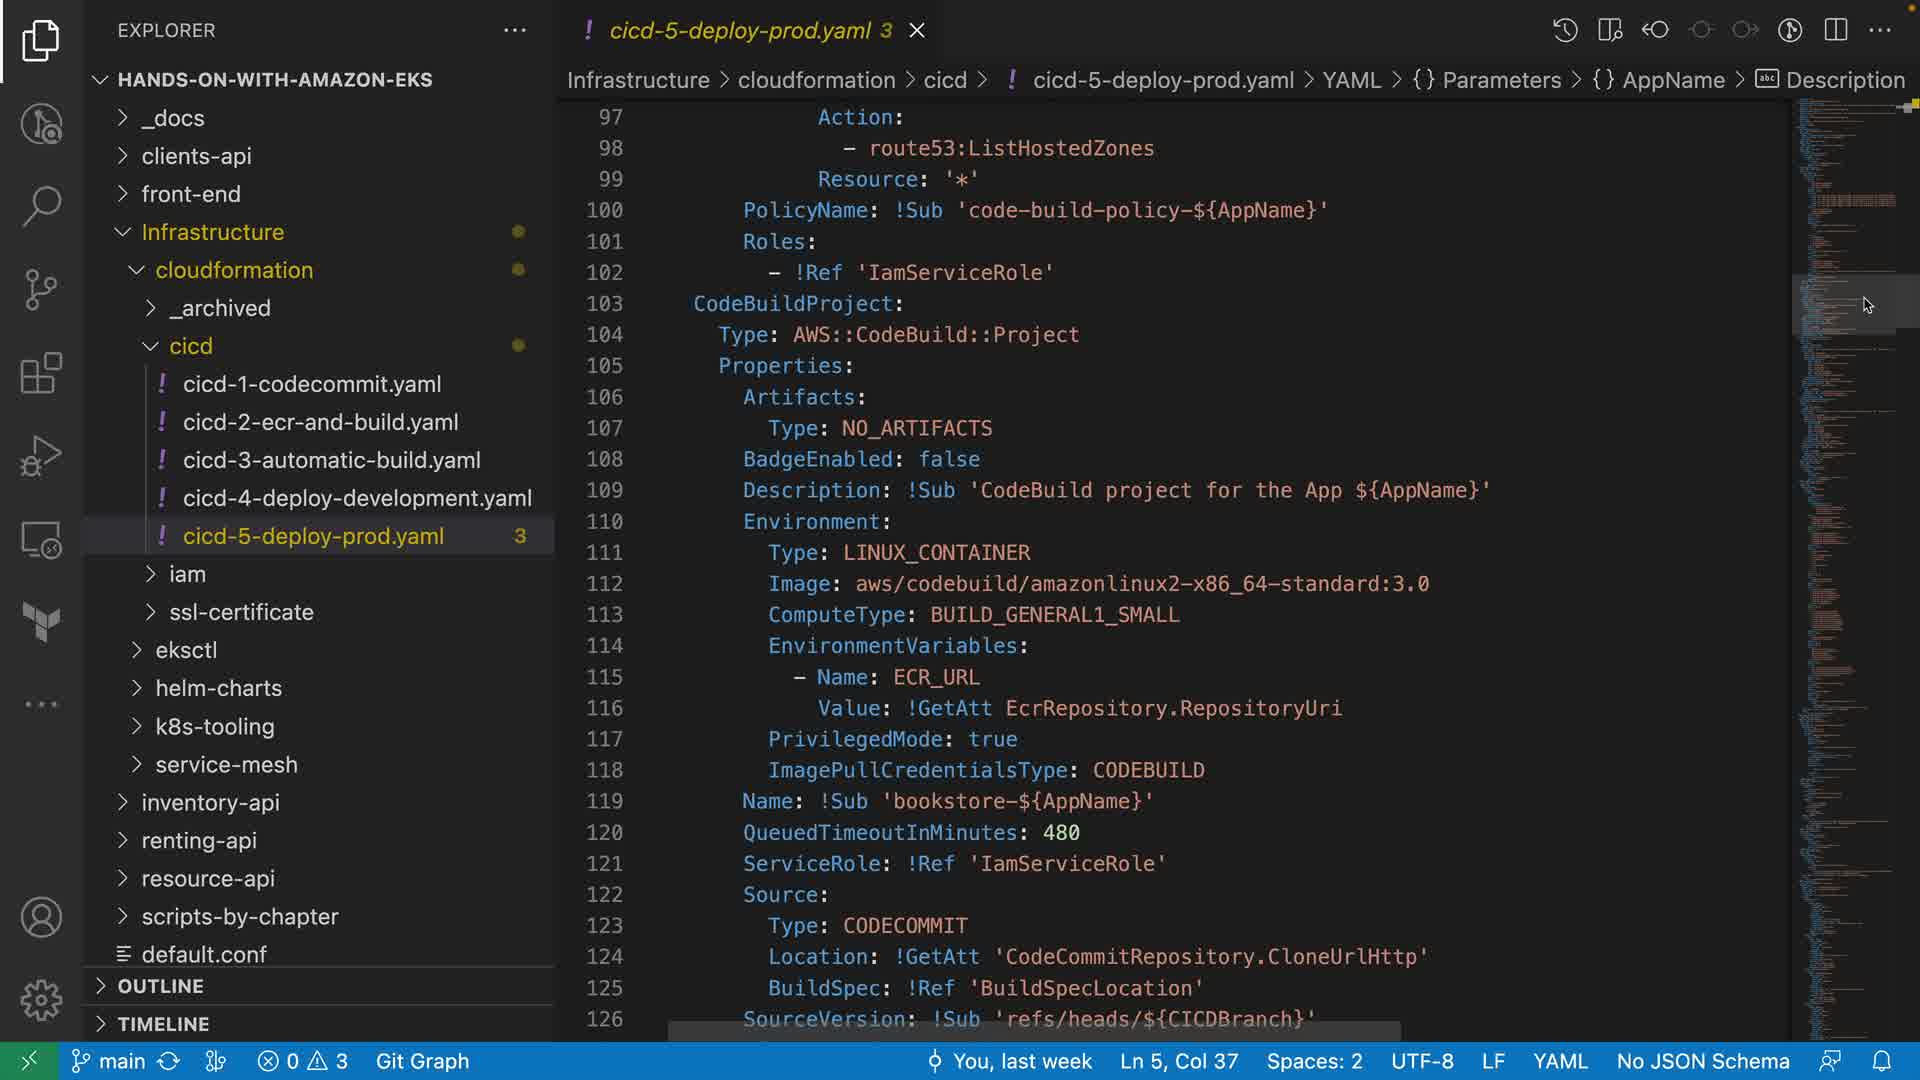Open the Source Control view
This screenshot has width=1920, height=1080.
tap(41, 290)
